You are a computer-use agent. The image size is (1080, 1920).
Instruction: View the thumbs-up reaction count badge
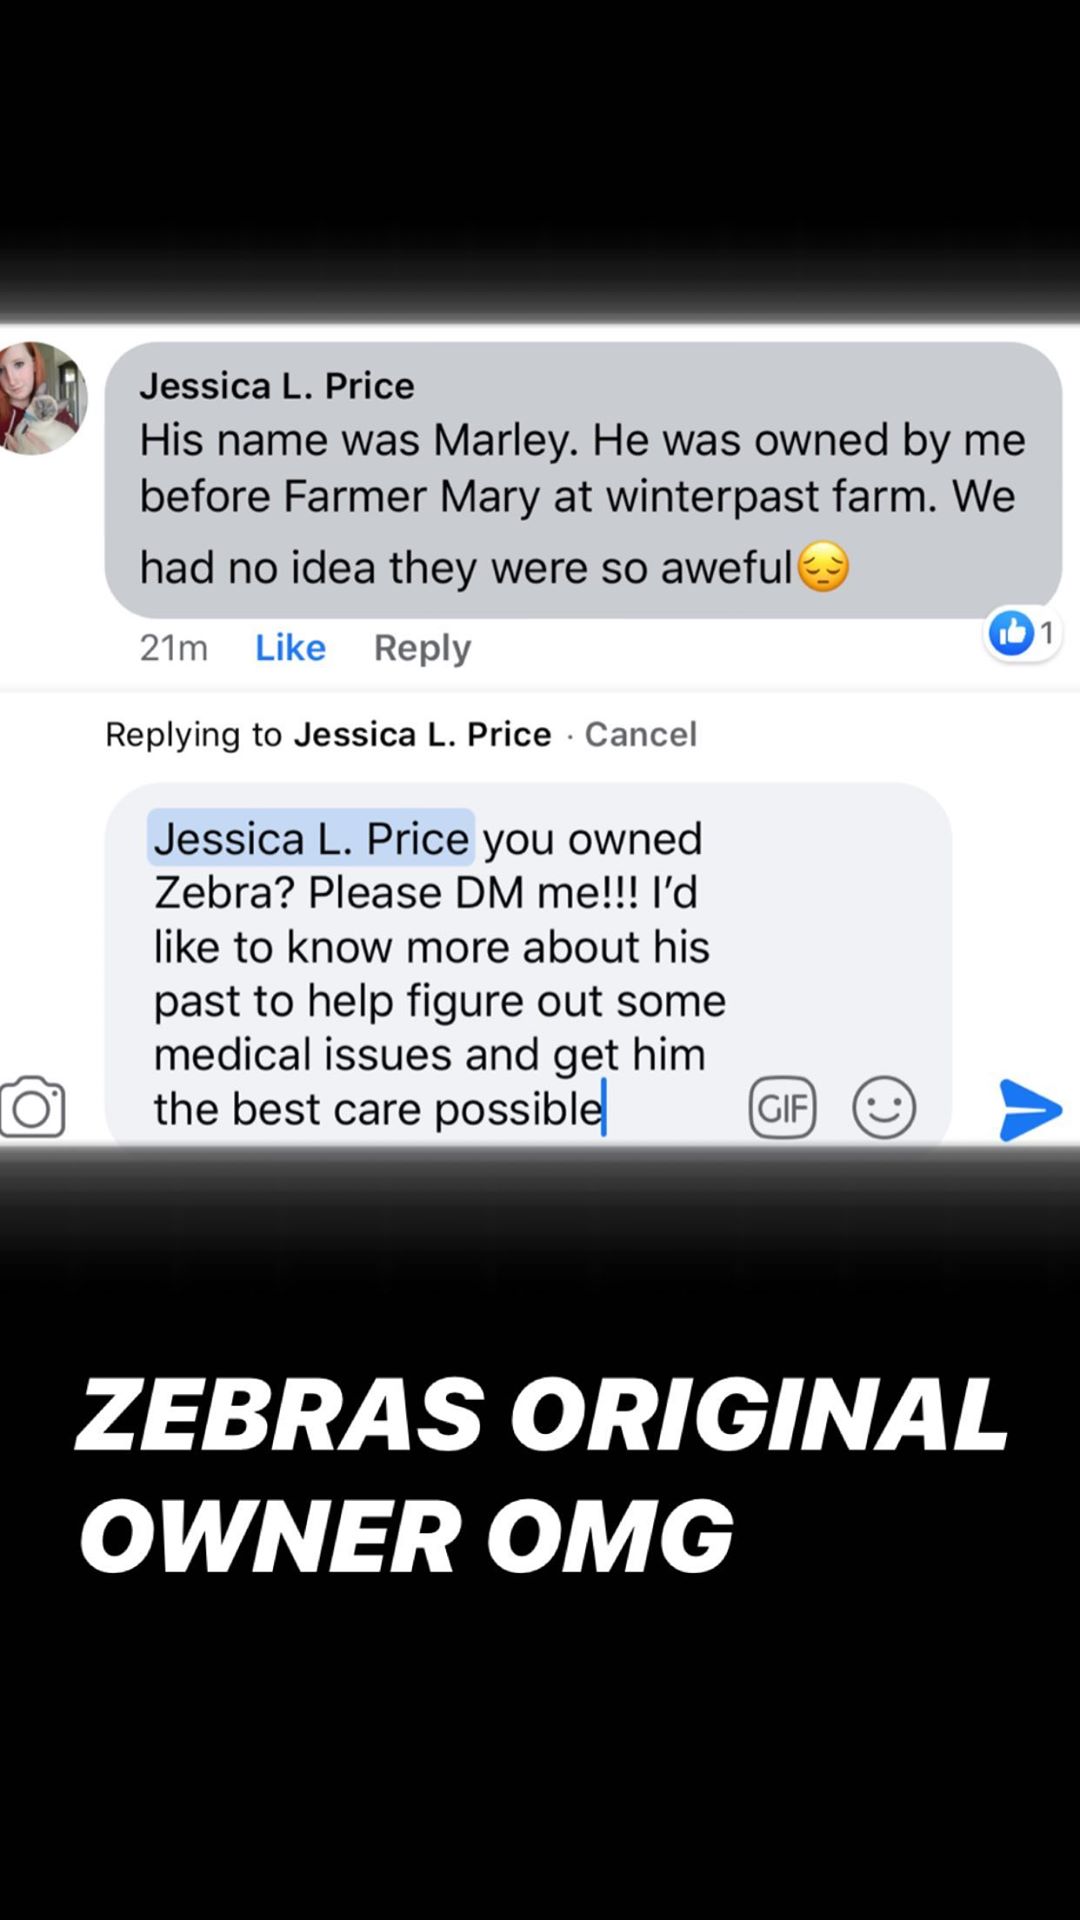tap(1022, 633)
